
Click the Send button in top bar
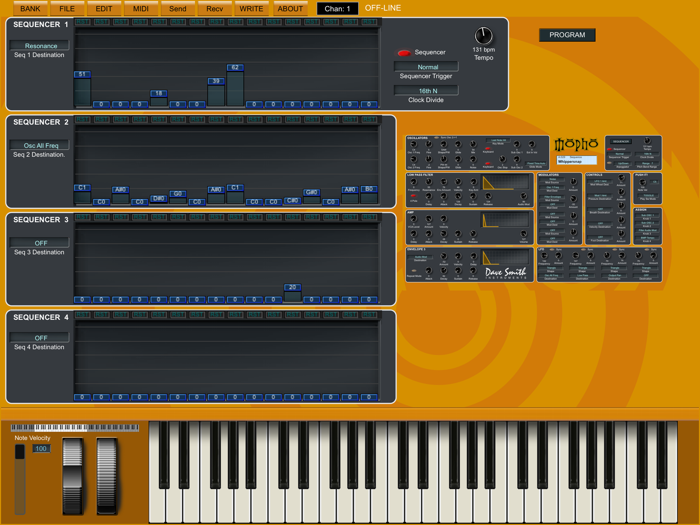[x=178, y=8]
